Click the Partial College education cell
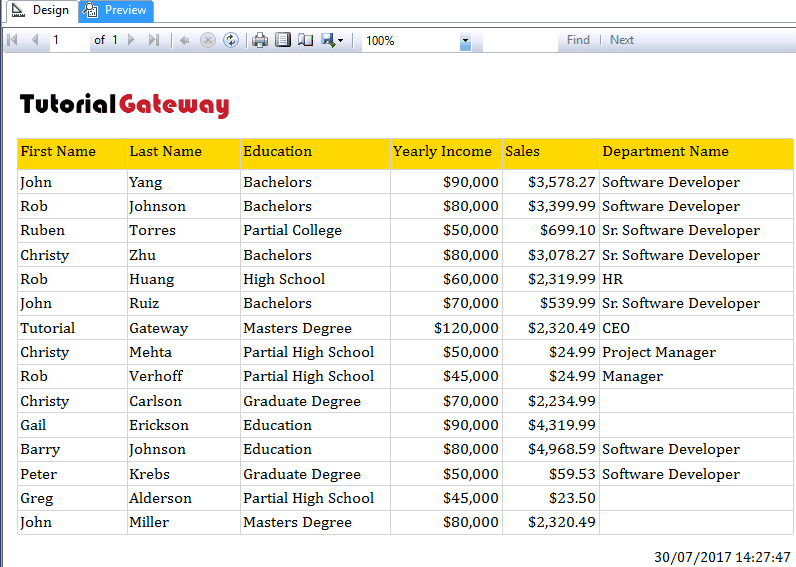This screenshot has height=567, width=796. coord(315,230)
